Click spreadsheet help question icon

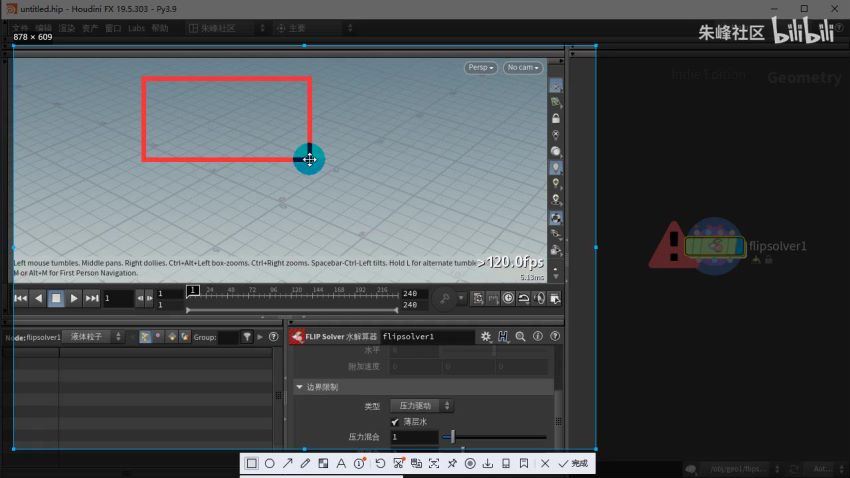pyautogui.click(x=274, y=337)
